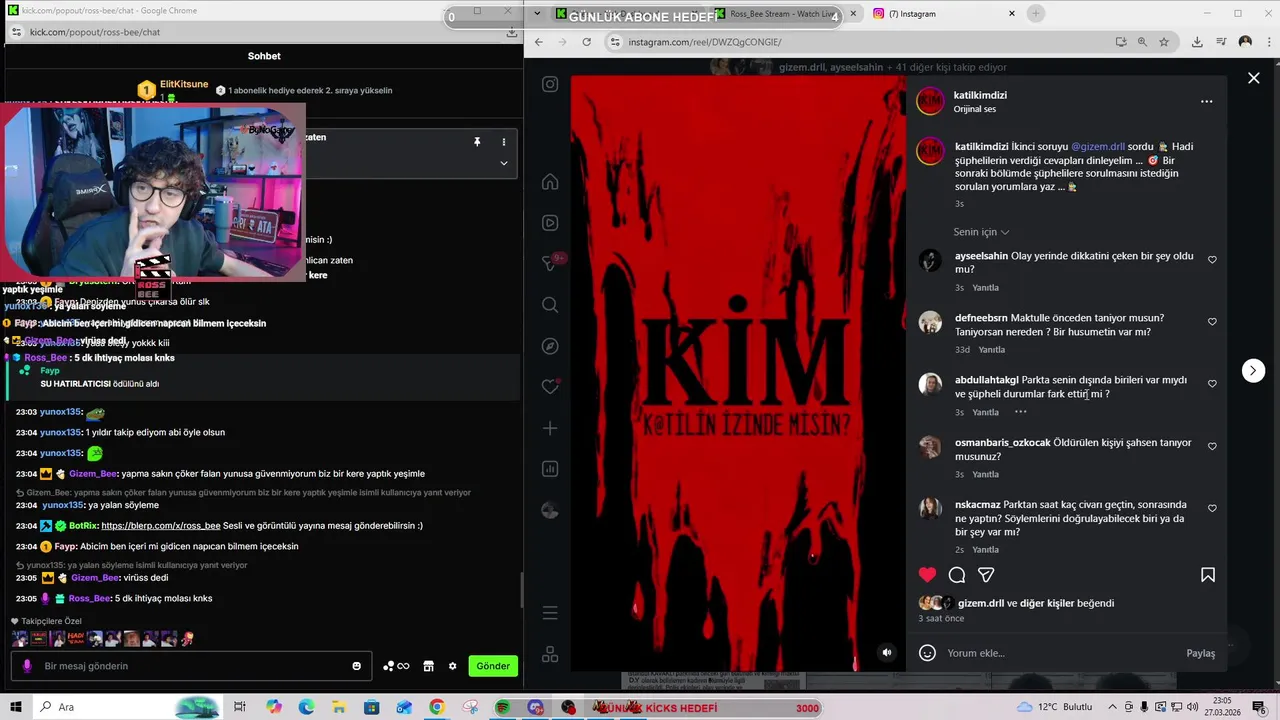Toggle the red like heart on the reel
This screenshot has width=1280, height=720.
928,574
